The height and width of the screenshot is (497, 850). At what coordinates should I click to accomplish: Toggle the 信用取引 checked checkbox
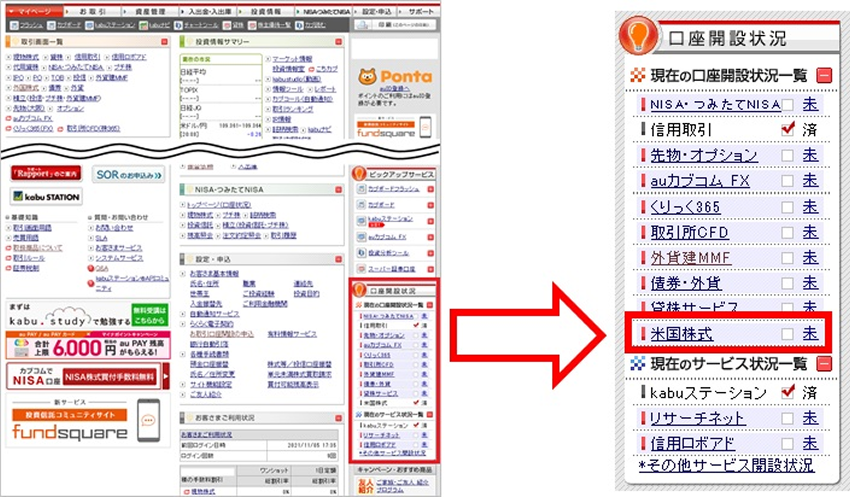[x=789, y=129]
